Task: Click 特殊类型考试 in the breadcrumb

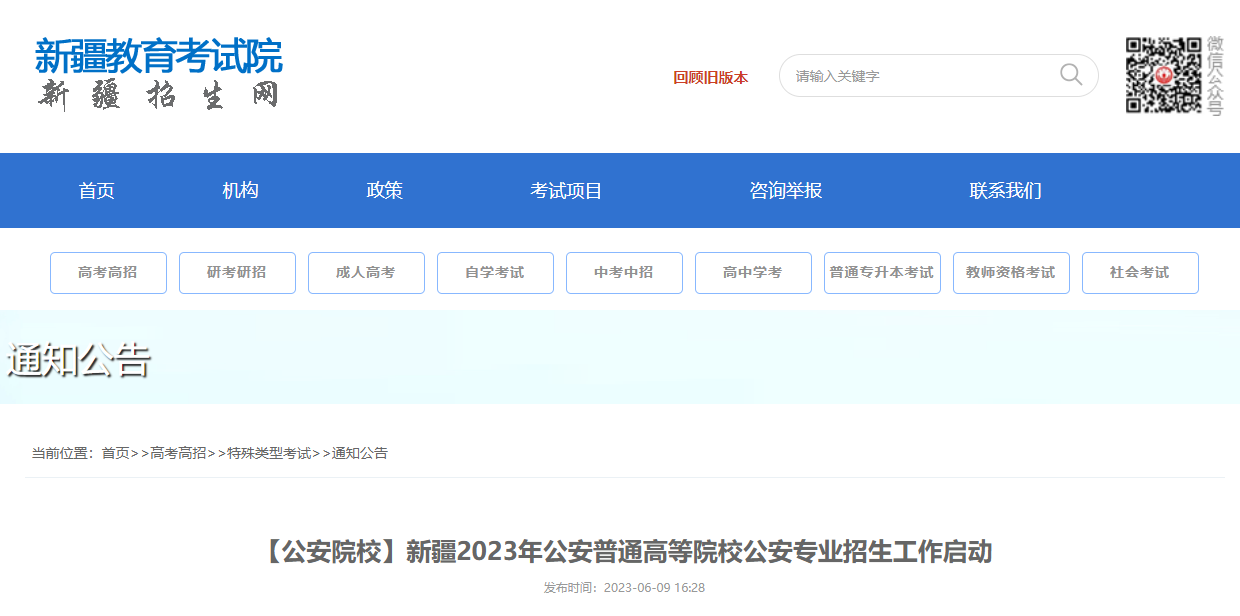Action: [269, 453]
